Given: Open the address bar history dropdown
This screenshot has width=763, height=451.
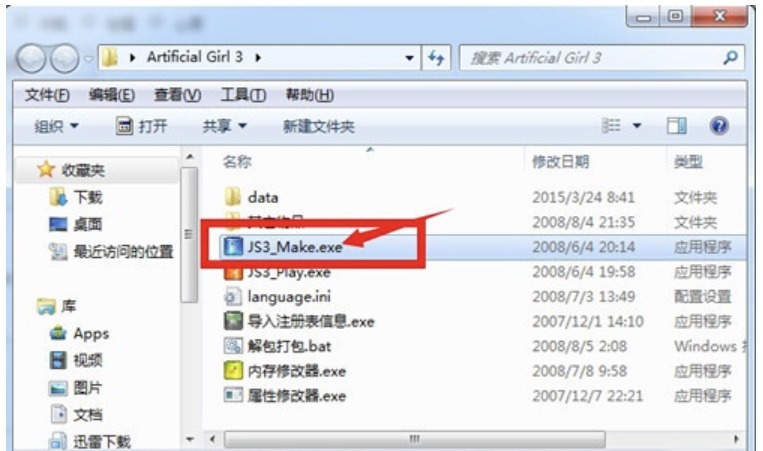Looking at the screenshot, I should [x=409, y=58].
